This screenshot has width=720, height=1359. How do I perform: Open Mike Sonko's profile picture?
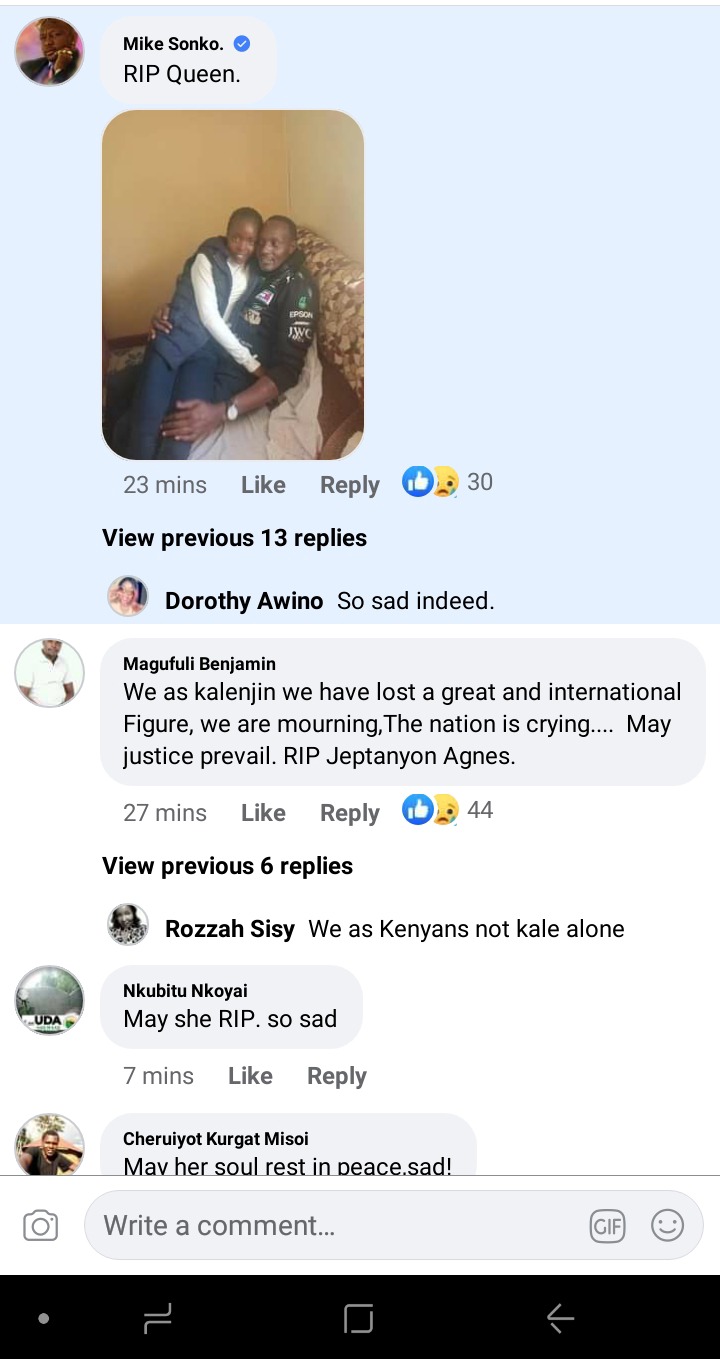49,51
